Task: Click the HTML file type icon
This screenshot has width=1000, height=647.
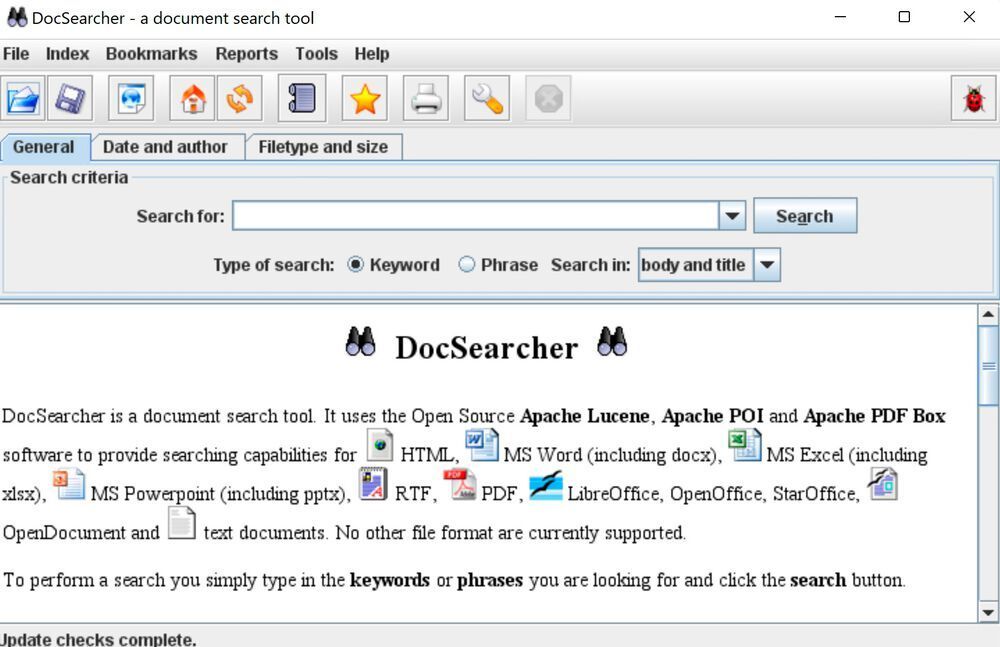Action: tap(380, 445)
